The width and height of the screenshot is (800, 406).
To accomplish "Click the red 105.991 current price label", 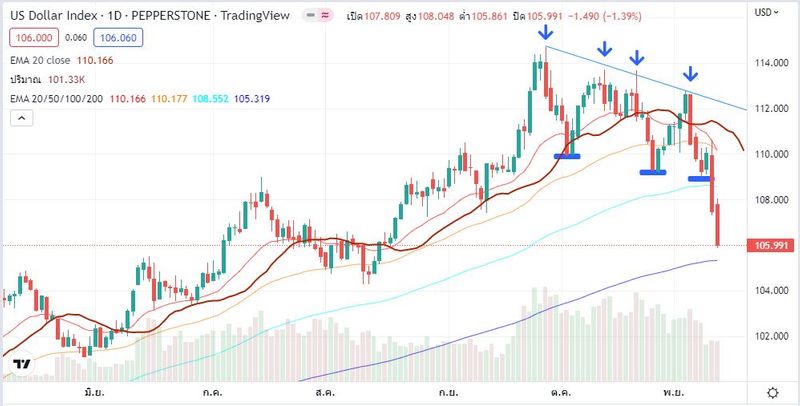I will click(x=771, y=246).
